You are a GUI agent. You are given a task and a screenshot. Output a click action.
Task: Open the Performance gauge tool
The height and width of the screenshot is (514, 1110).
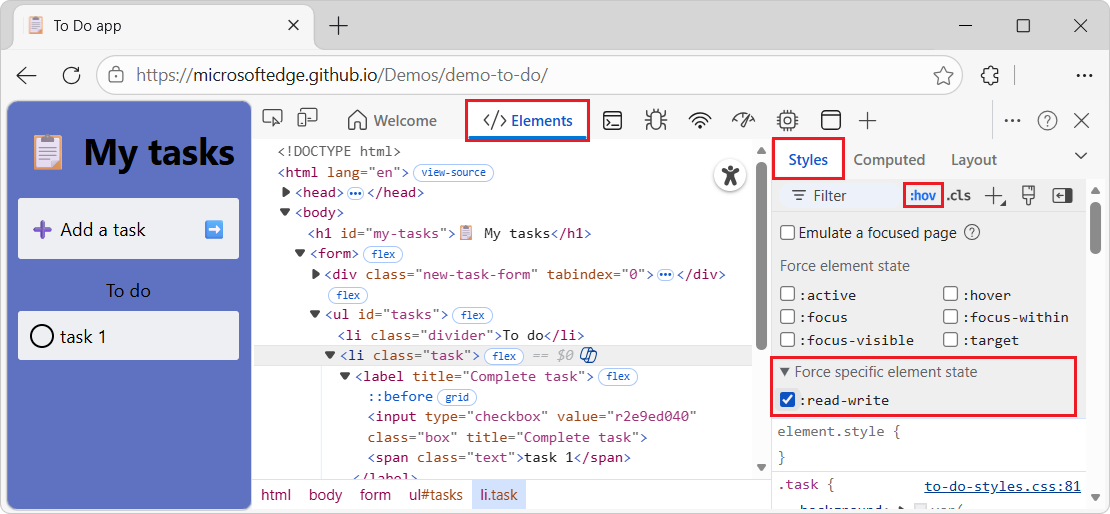coord(743,120)
